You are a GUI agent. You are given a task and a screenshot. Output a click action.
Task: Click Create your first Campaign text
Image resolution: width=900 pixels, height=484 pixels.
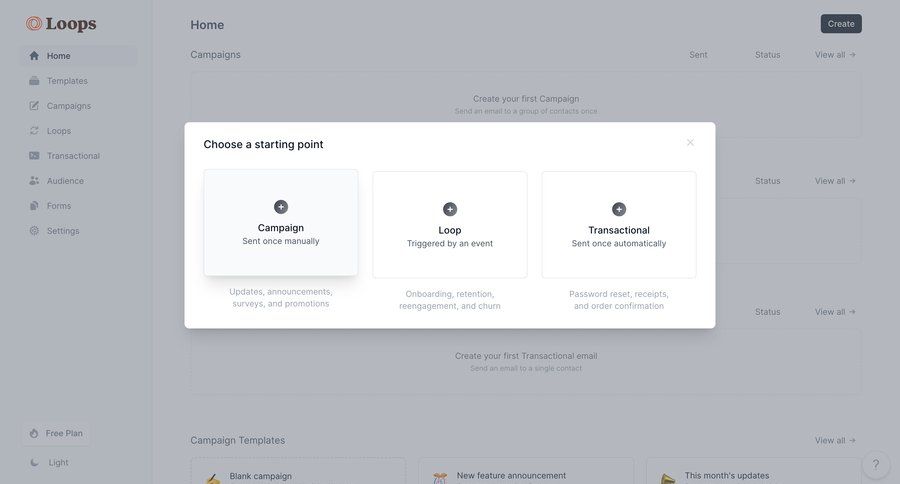(x=526, y=99)
